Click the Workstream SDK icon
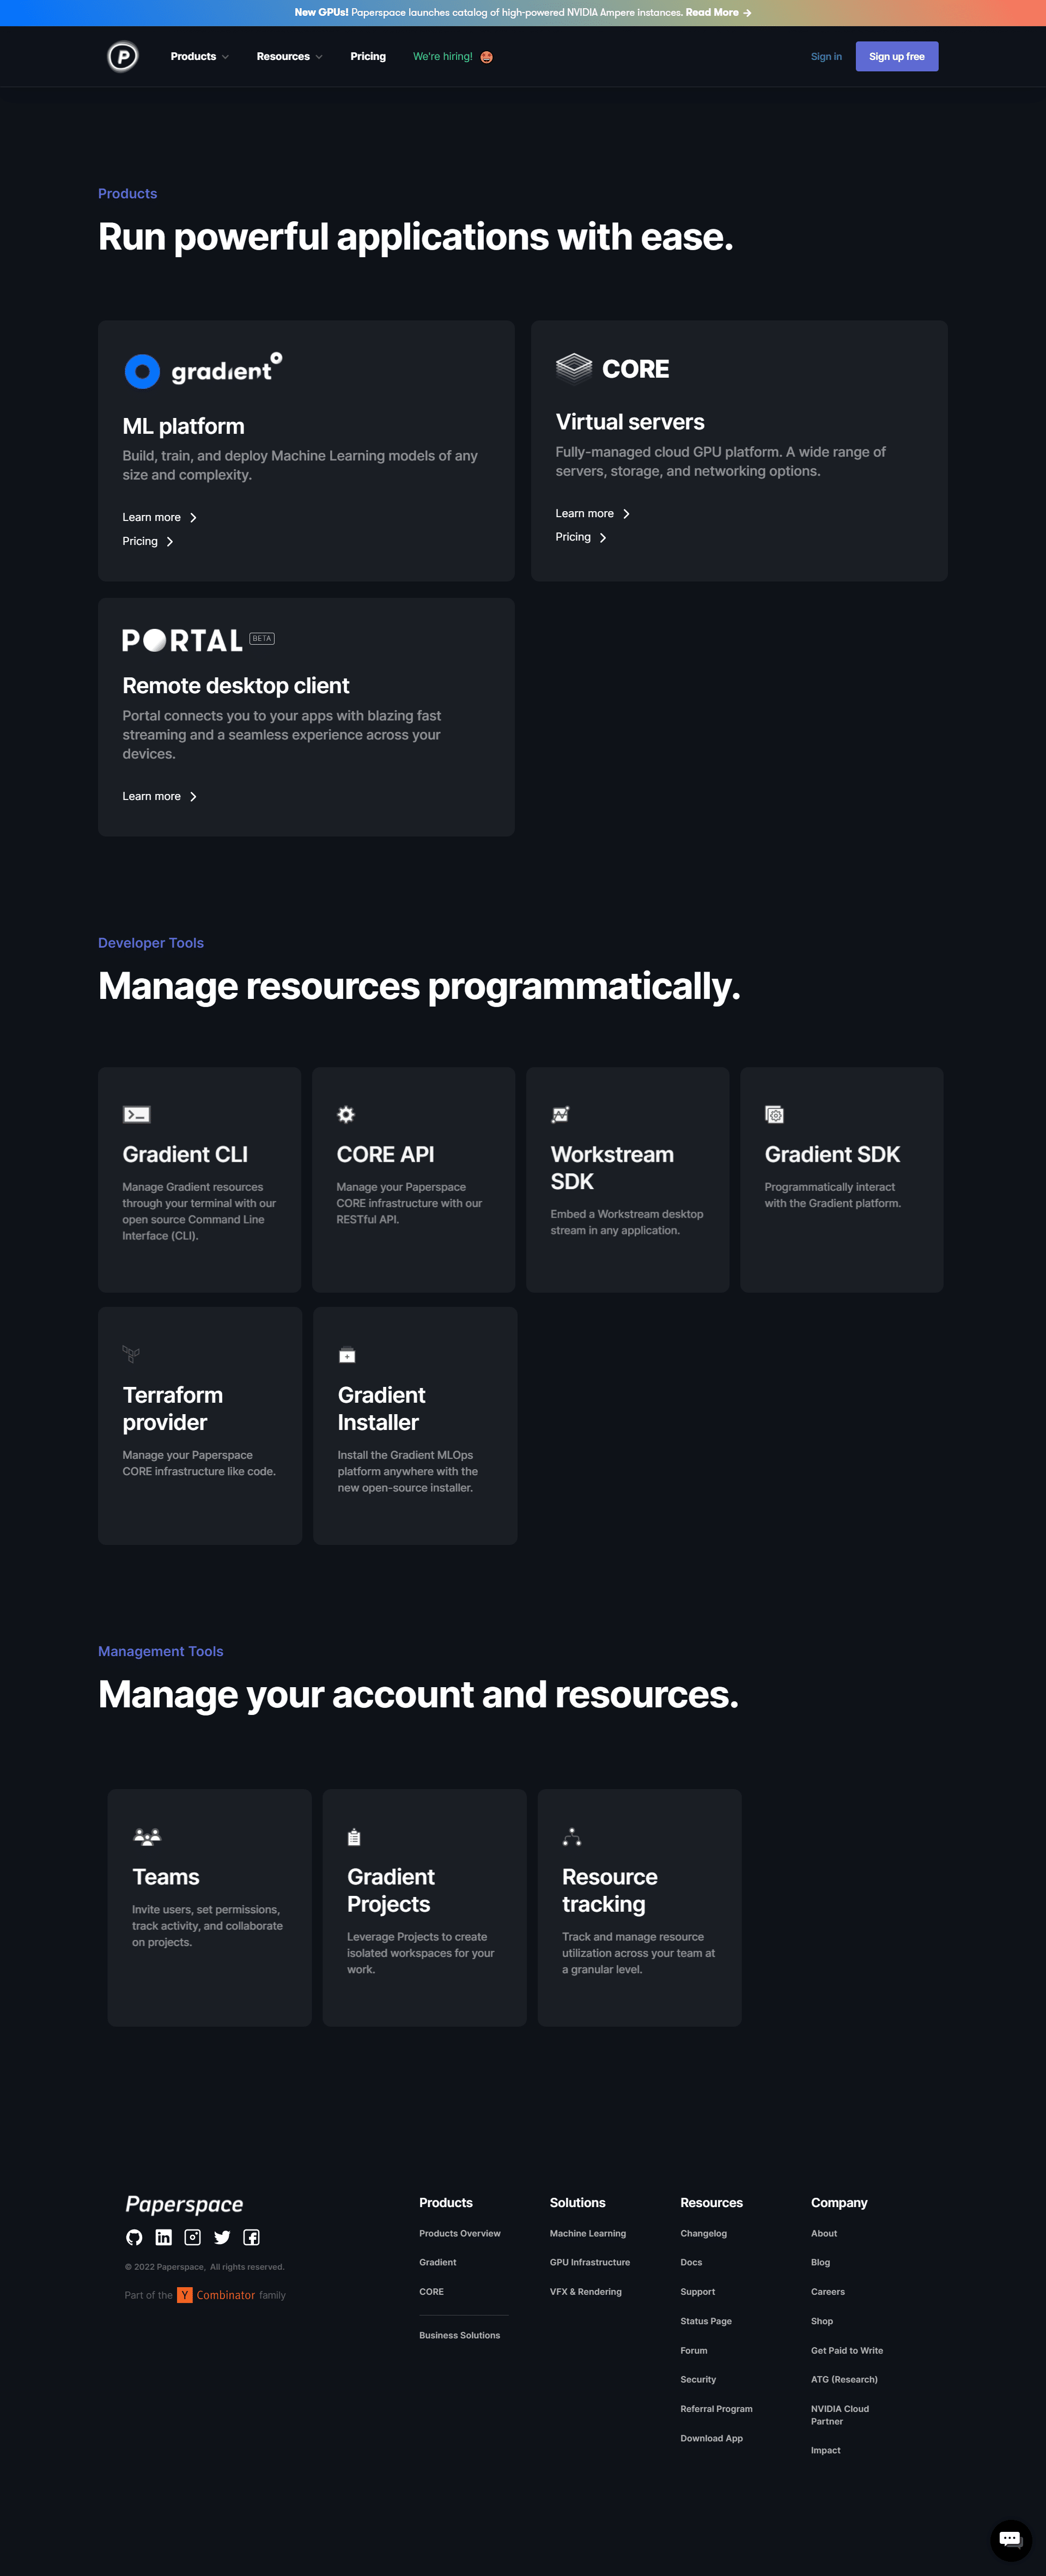Screen dimensions: 1046x2576 560,1114
